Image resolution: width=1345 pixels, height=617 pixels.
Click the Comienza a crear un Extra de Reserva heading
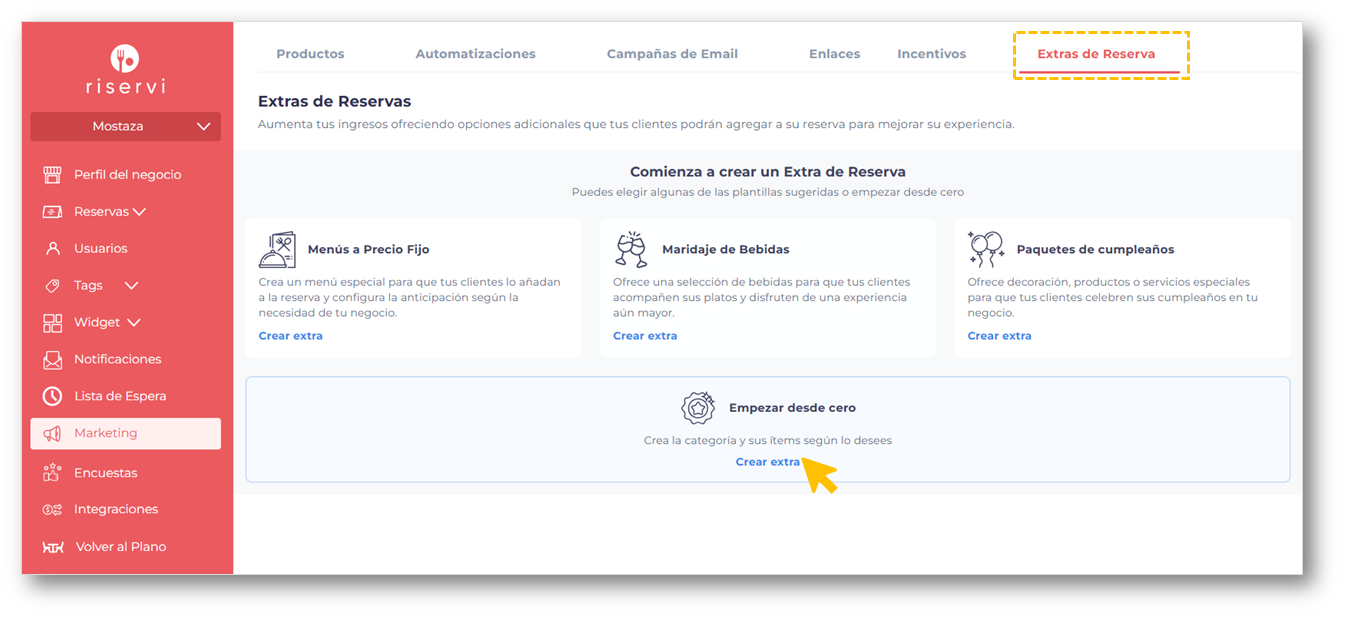(768, 172)
